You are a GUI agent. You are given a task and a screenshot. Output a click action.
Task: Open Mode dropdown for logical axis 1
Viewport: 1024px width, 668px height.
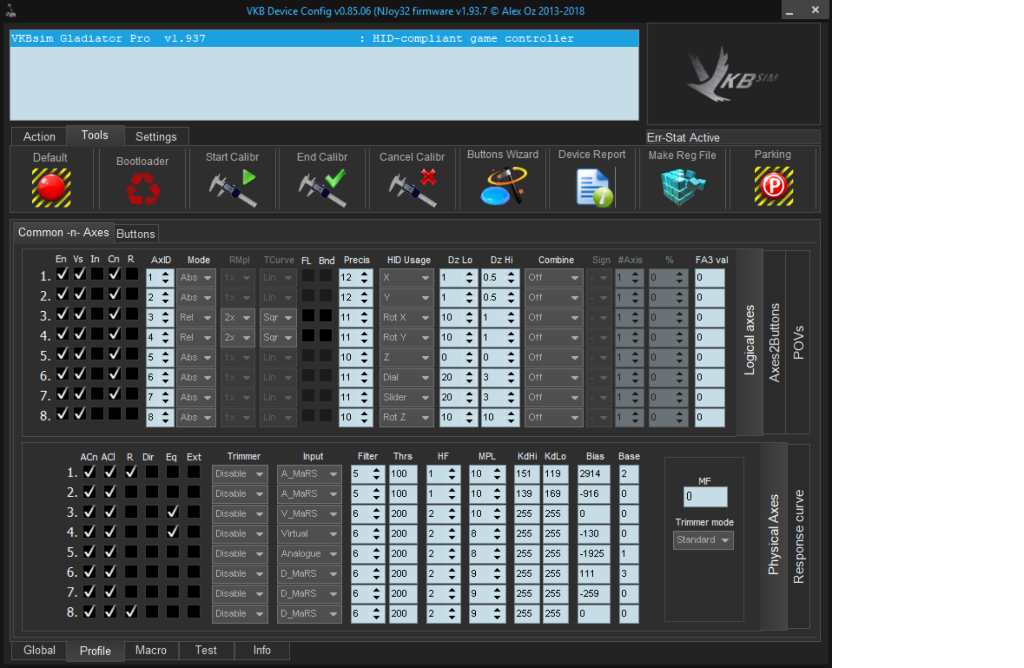pos(196,278)
